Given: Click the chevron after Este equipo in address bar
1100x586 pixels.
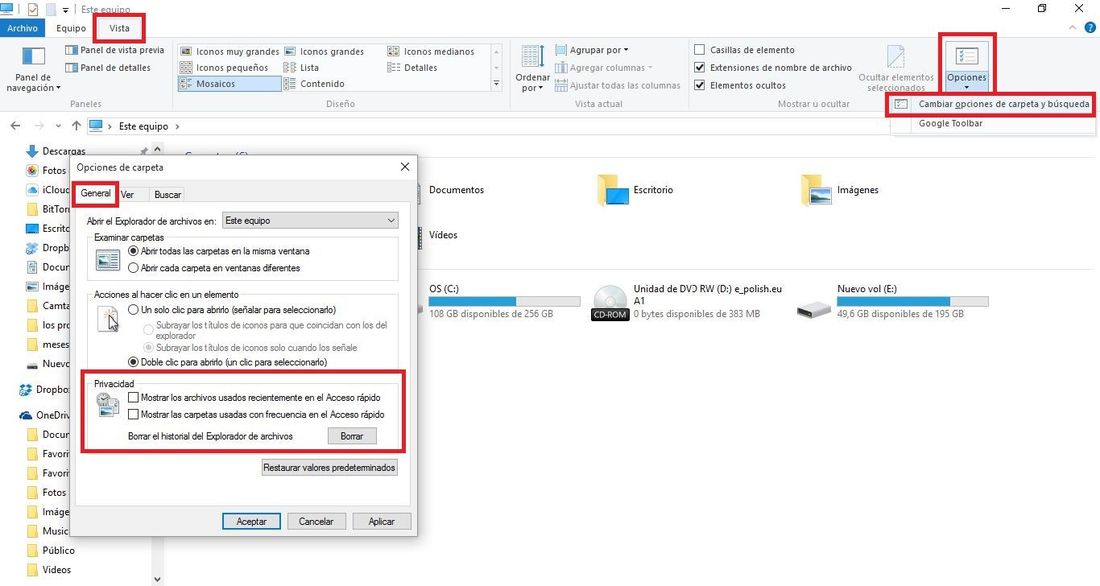Looking at the screenshot, I should tap(177, 126).
